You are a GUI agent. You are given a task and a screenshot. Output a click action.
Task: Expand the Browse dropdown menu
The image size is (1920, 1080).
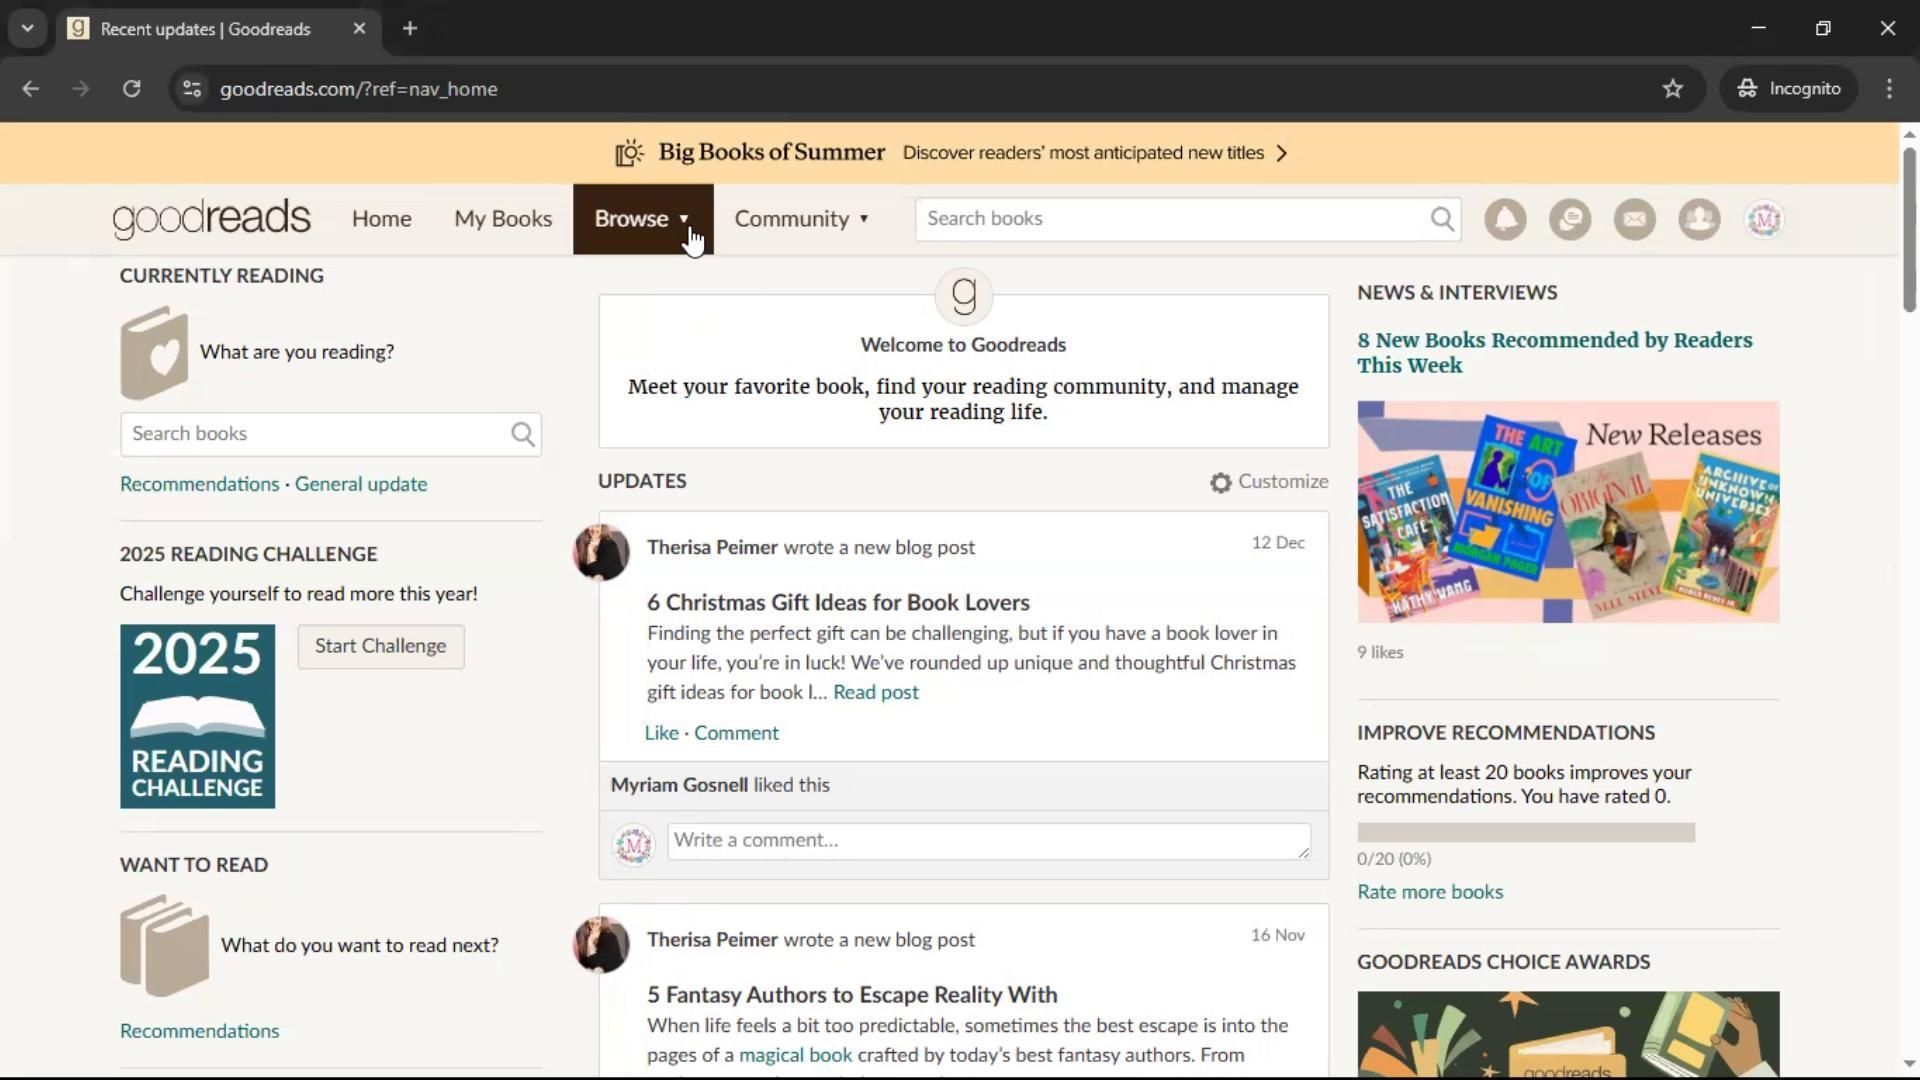coord(642,219)
